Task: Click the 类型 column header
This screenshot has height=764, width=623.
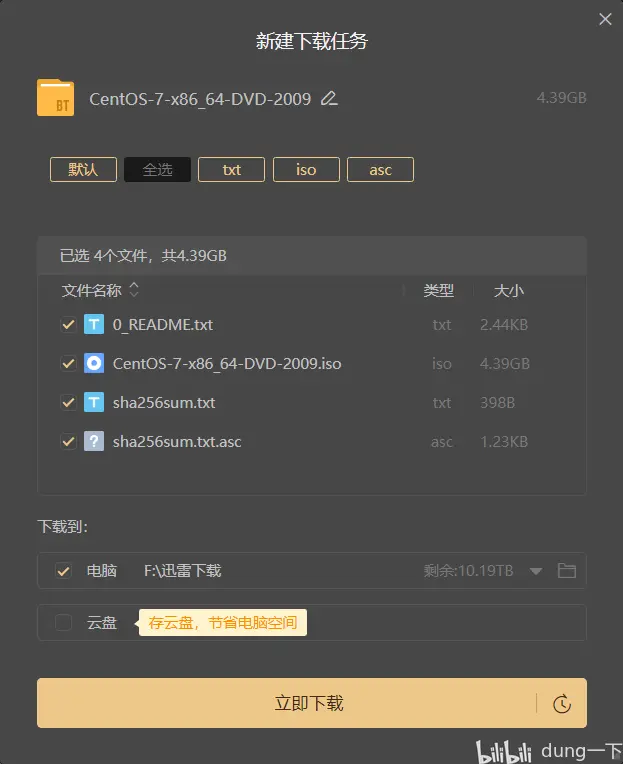Action: pyautogui.click(x=438, y=291)
